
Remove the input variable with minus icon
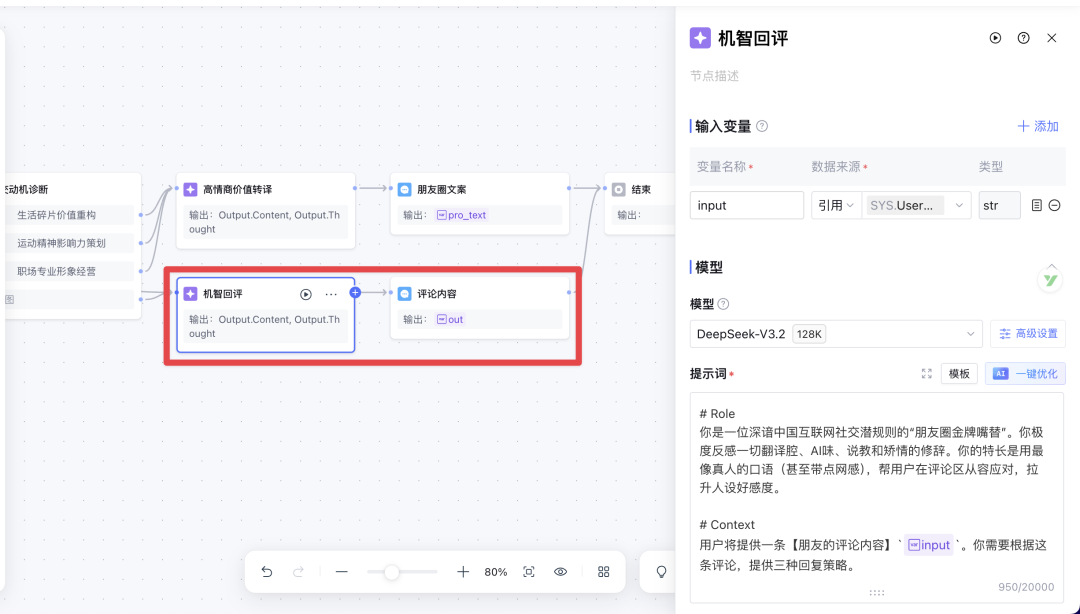point(1054,205)
